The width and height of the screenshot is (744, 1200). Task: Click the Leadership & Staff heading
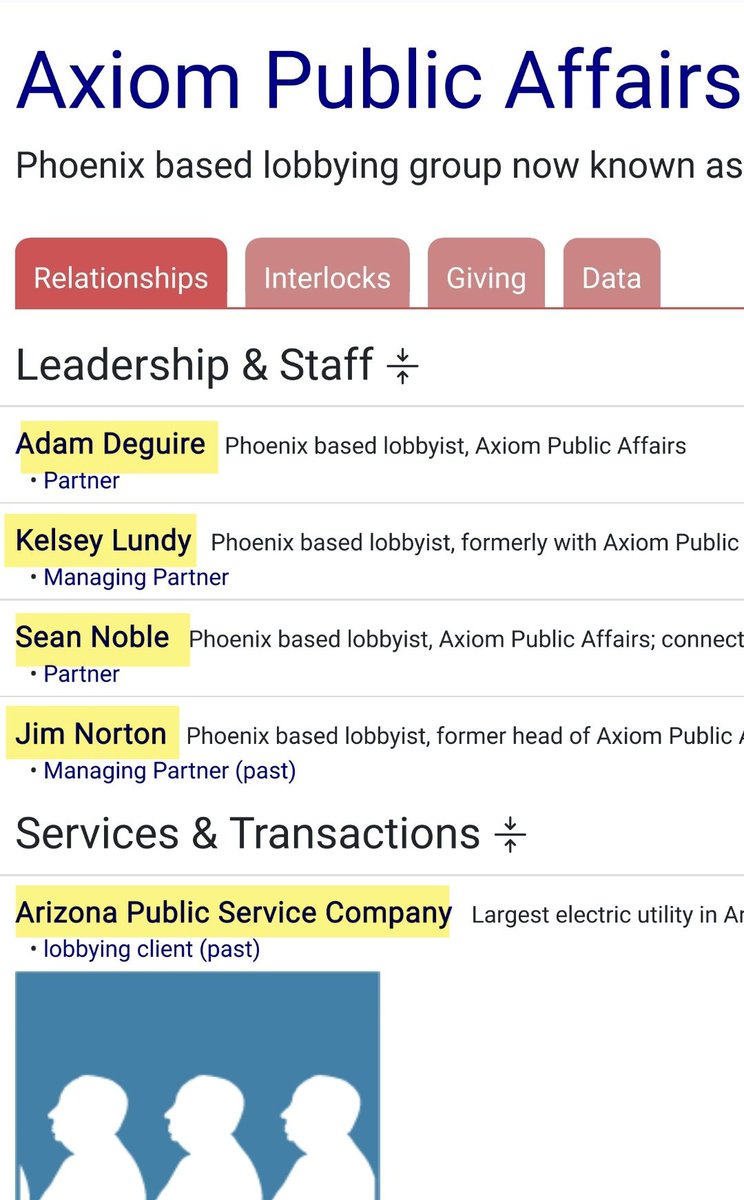[194, 365]
